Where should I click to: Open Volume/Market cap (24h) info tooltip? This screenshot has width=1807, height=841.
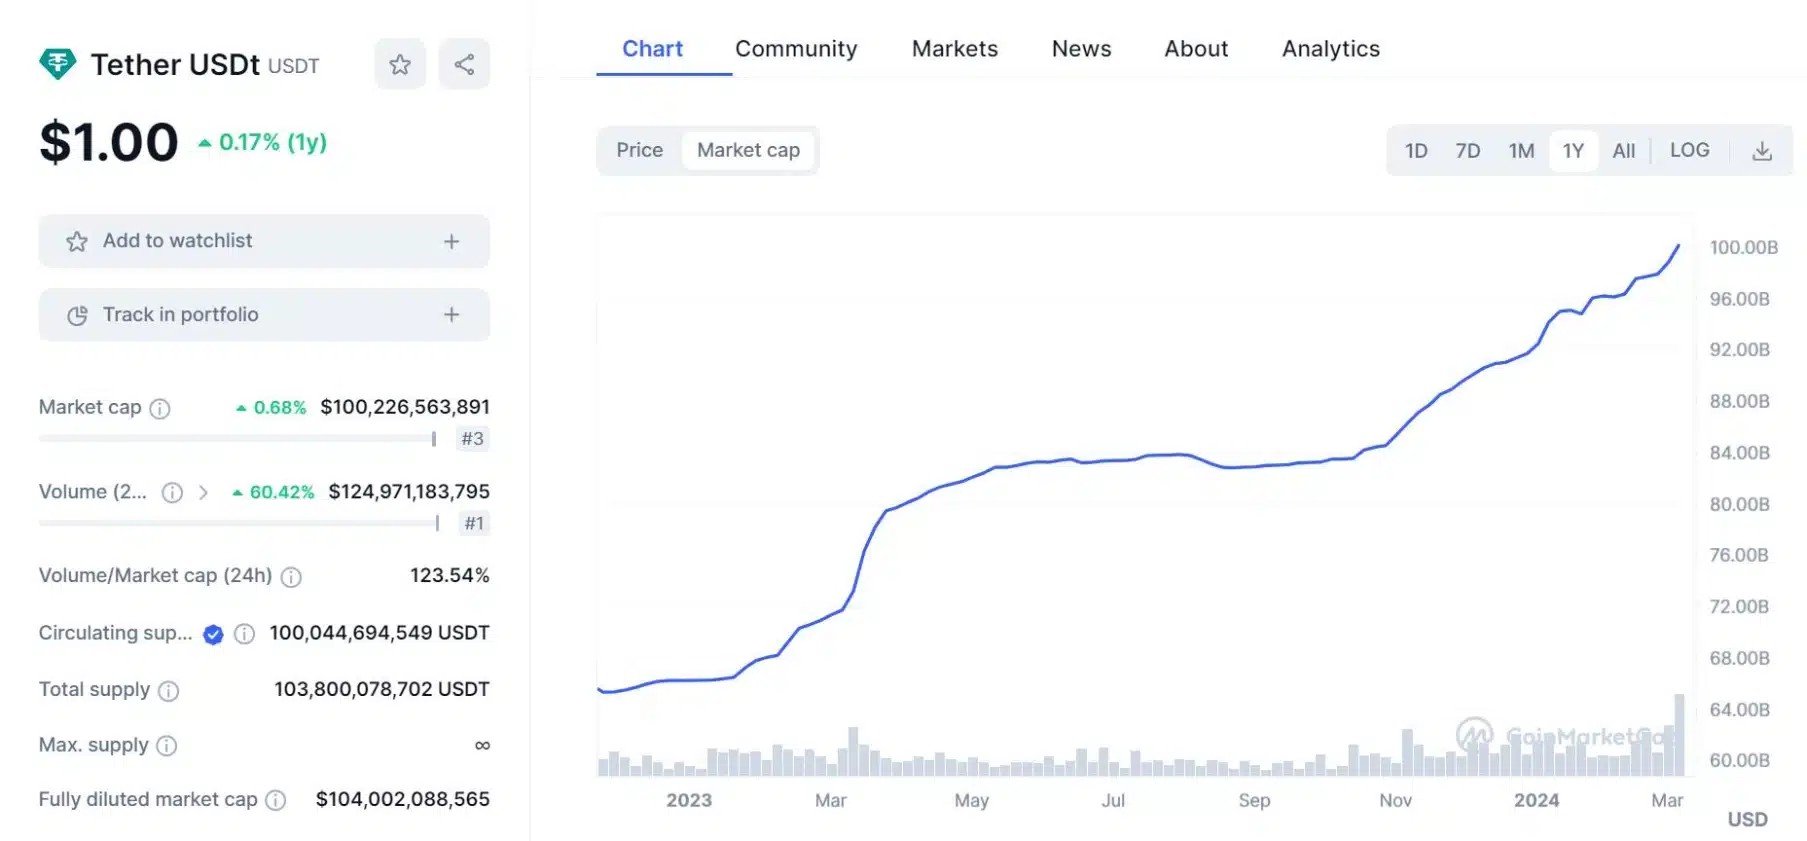pyautogui.click(x=291, y=577)
